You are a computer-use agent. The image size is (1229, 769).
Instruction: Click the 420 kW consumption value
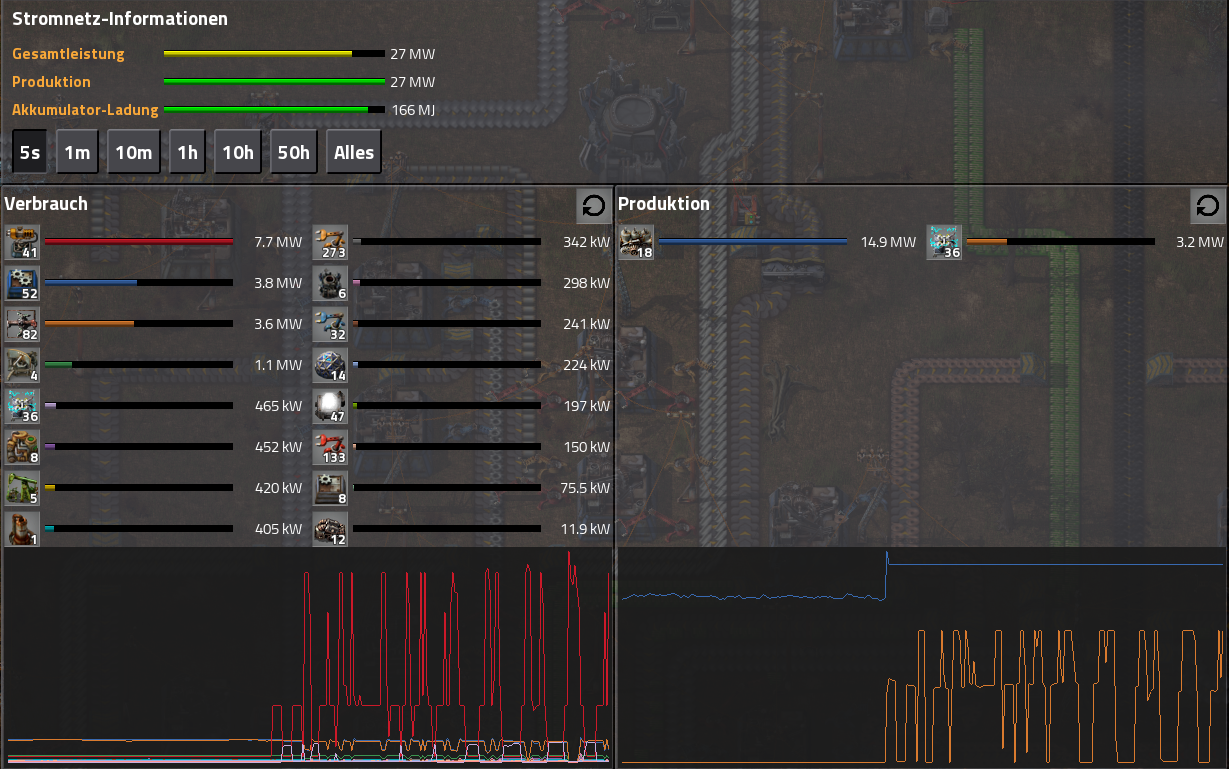[x=278, y=488]
